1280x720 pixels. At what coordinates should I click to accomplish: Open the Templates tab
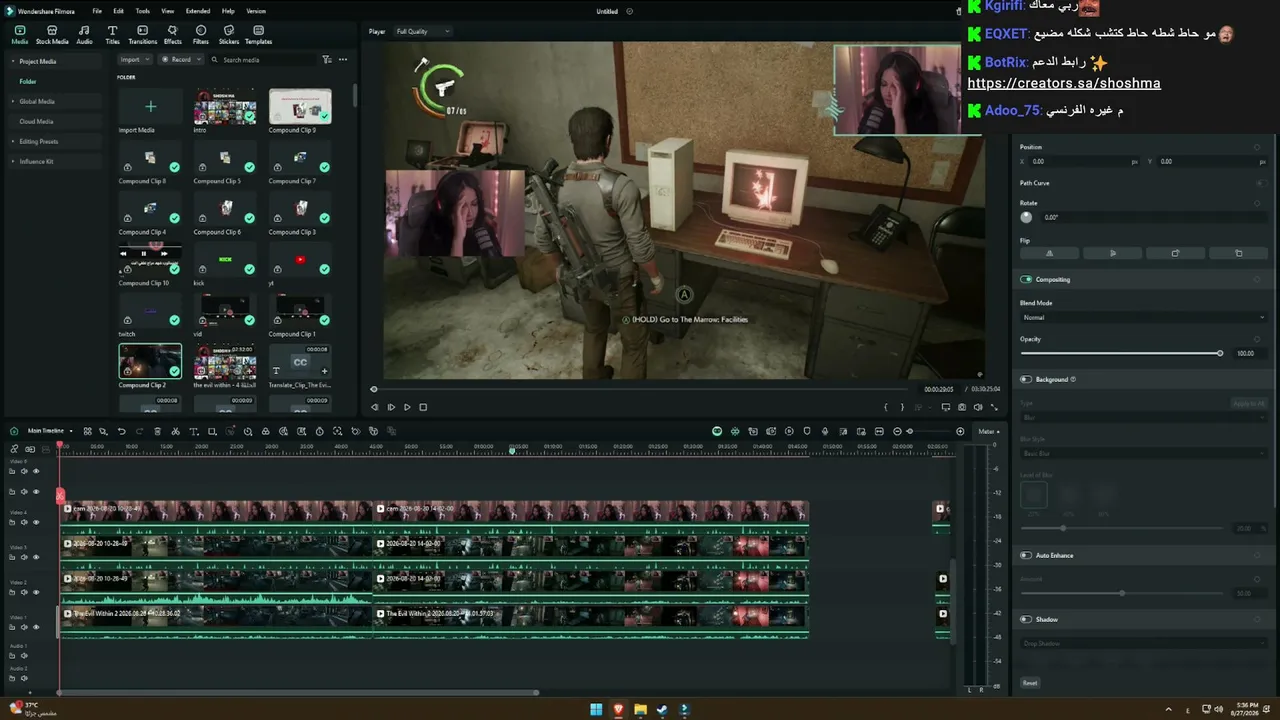click(258, 35)
